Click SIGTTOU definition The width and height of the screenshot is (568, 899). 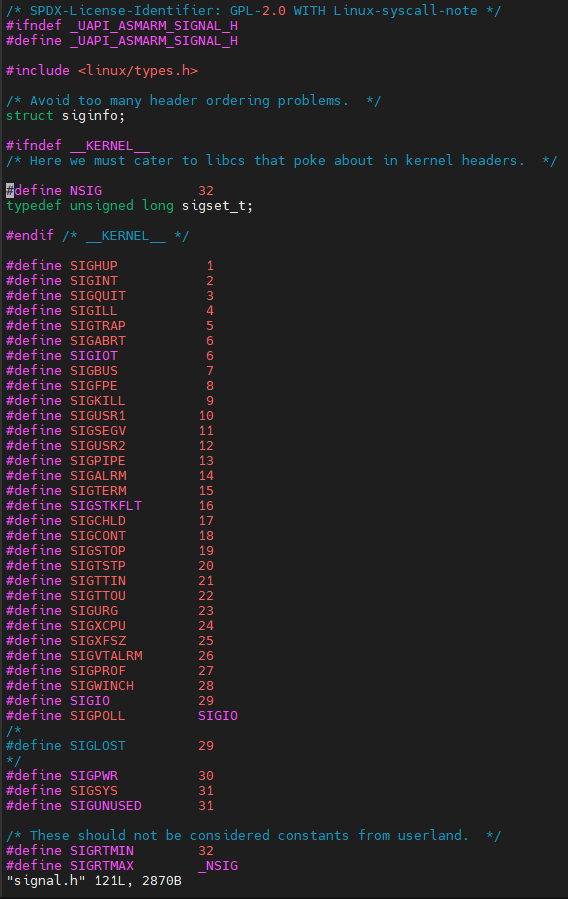(110, 595)
